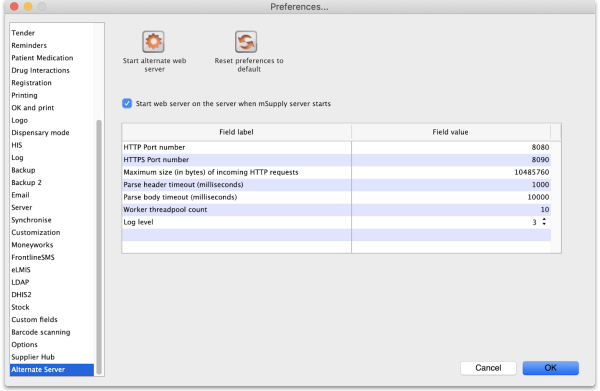Adjust the Log level stepper arrows

coord(544,222)
